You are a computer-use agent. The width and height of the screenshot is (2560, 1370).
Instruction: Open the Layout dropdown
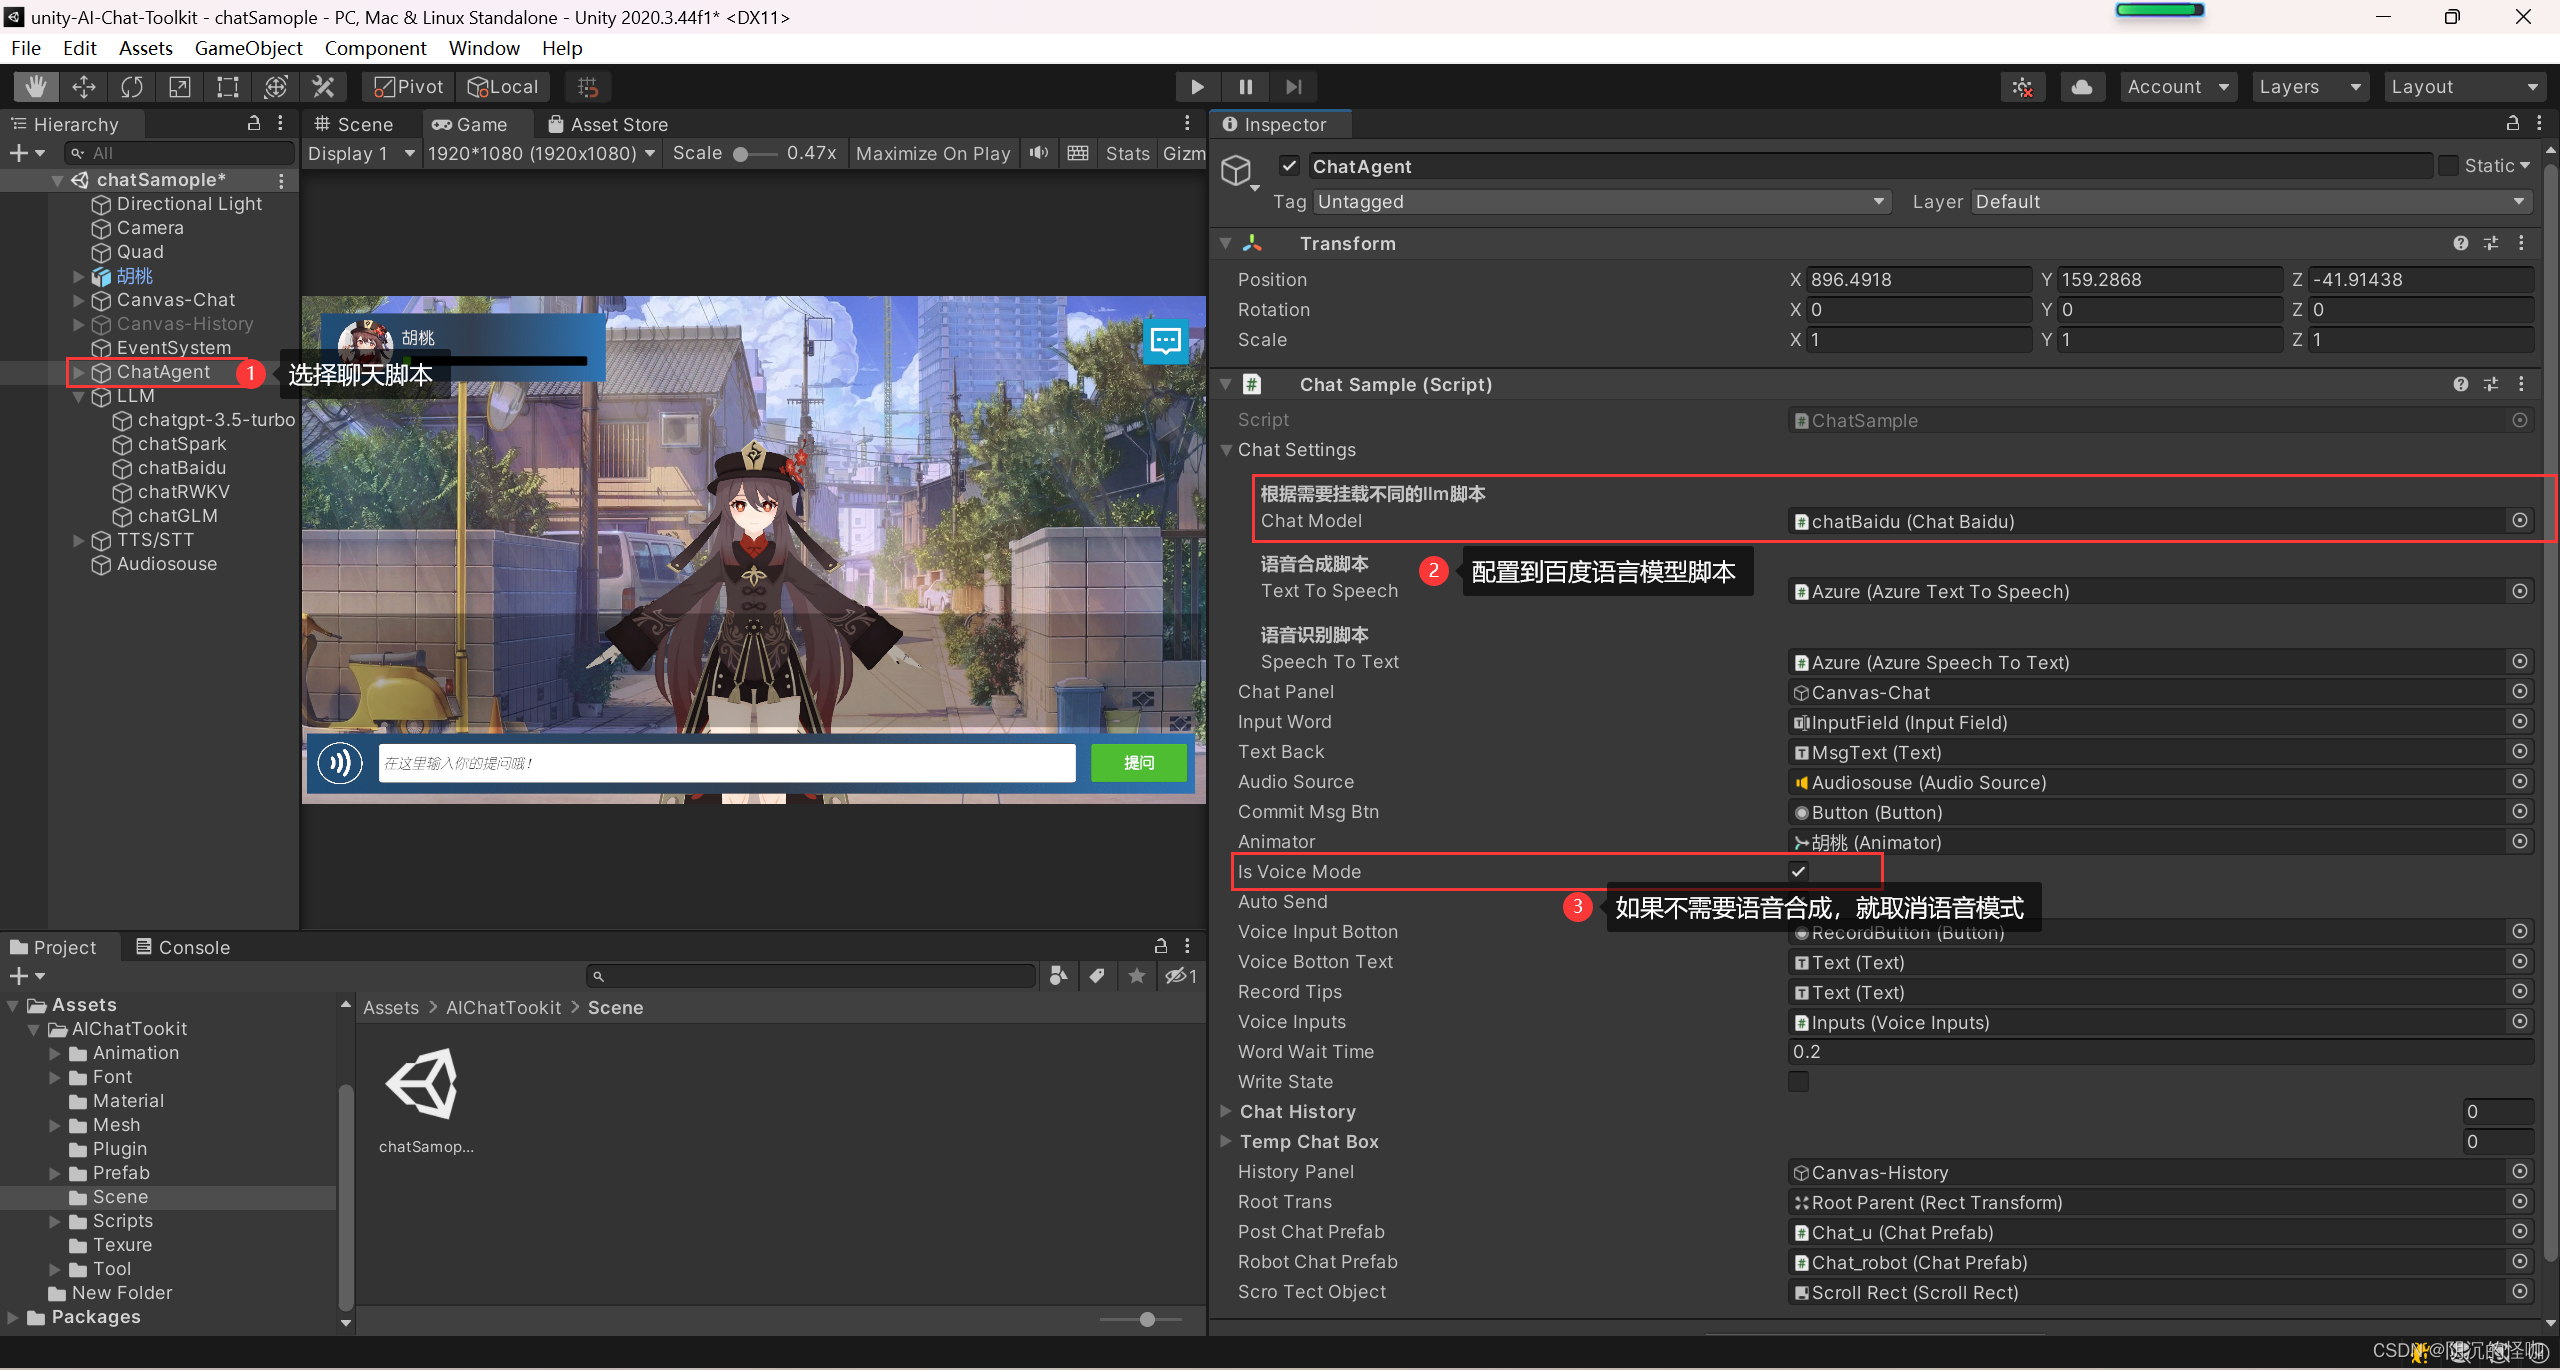[x=2465, y=86]
